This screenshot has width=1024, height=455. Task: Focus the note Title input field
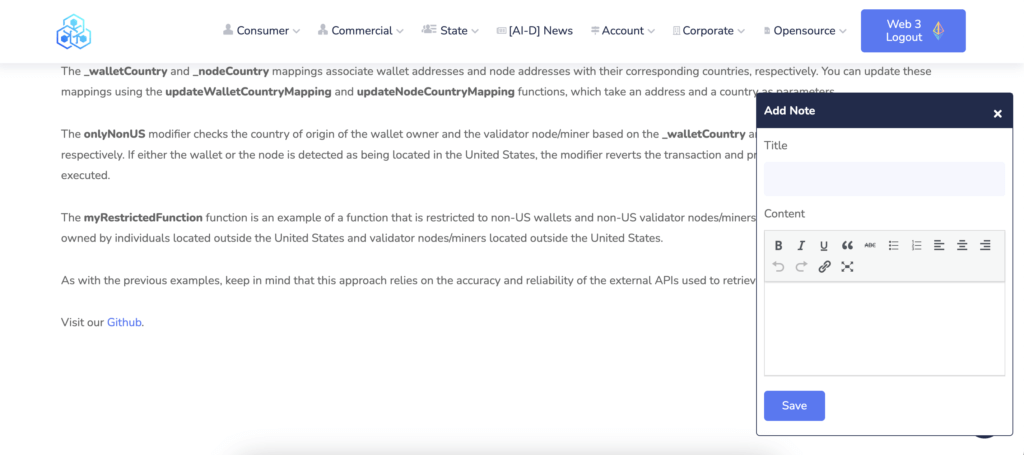pos(884,179)
